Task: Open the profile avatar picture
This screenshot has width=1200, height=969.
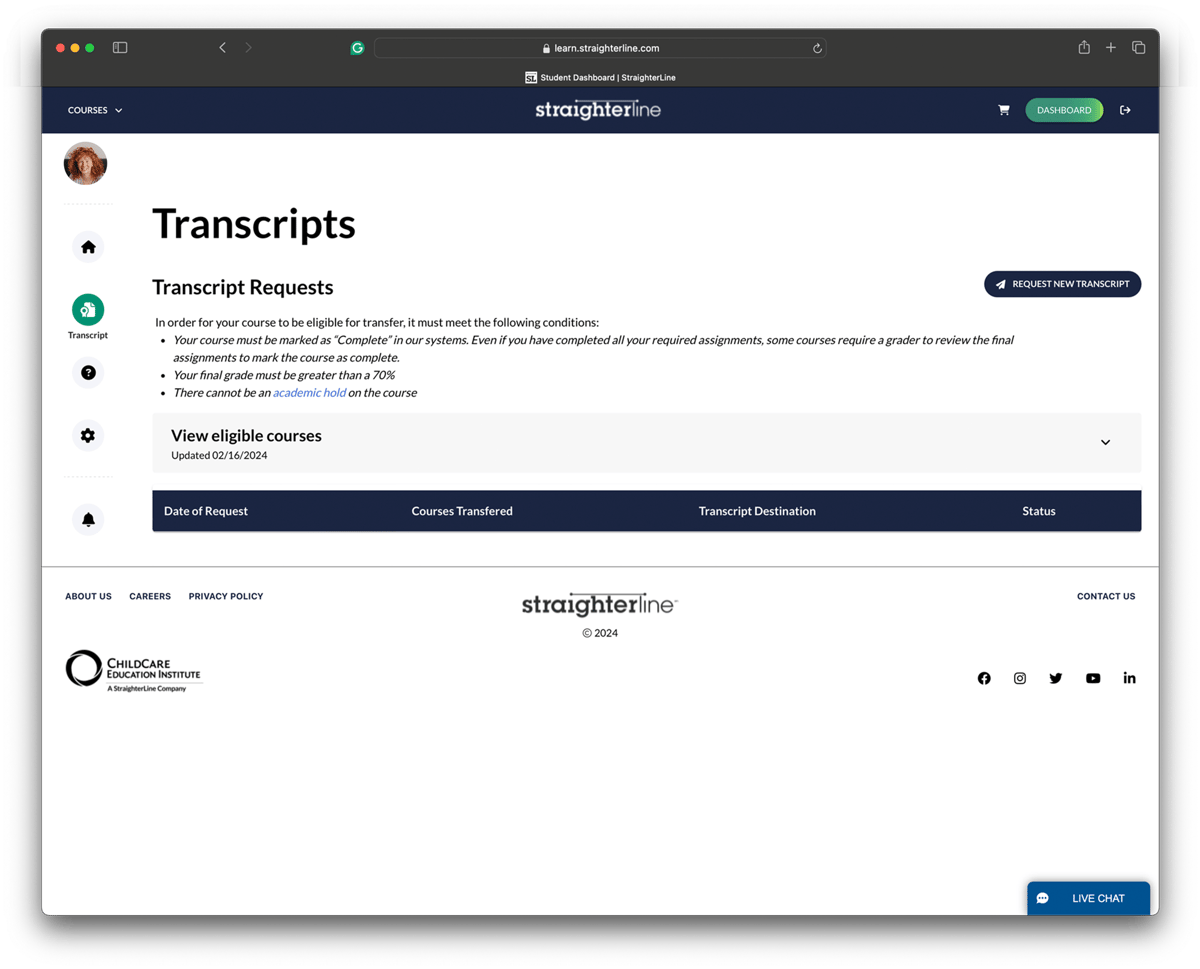Action: pyautogui.click(x=85, y=163)
